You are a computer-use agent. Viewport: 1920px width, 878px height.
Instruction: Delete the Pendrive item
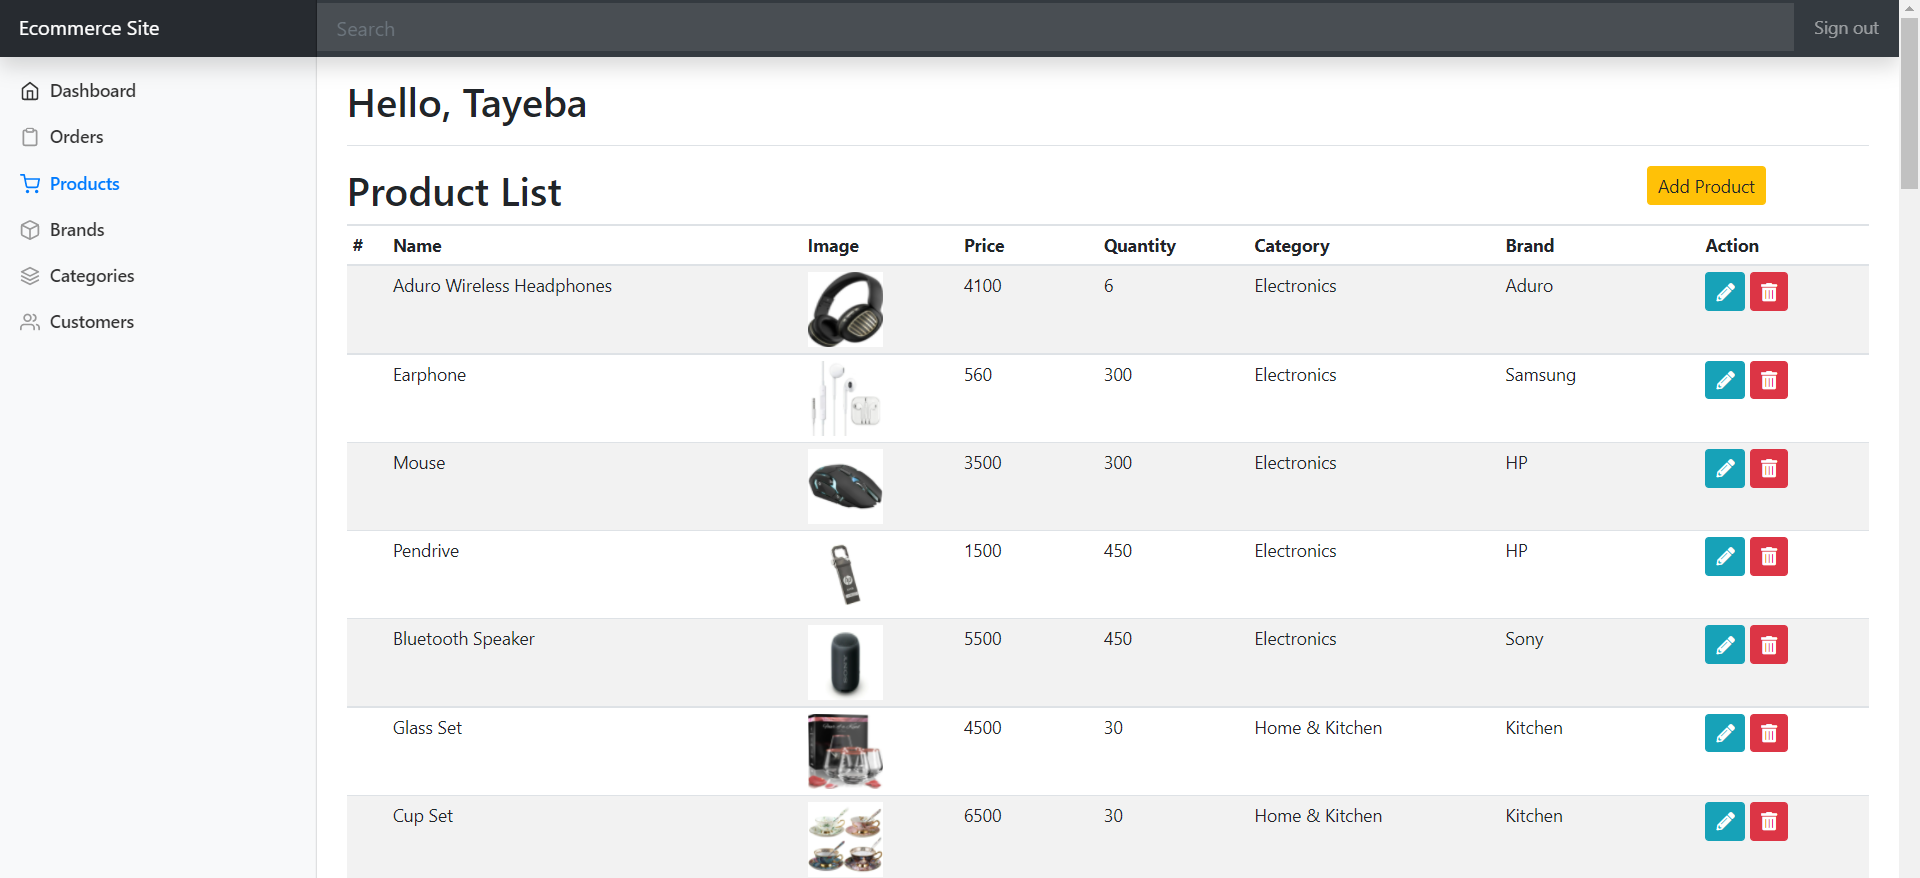(1767, 556)
